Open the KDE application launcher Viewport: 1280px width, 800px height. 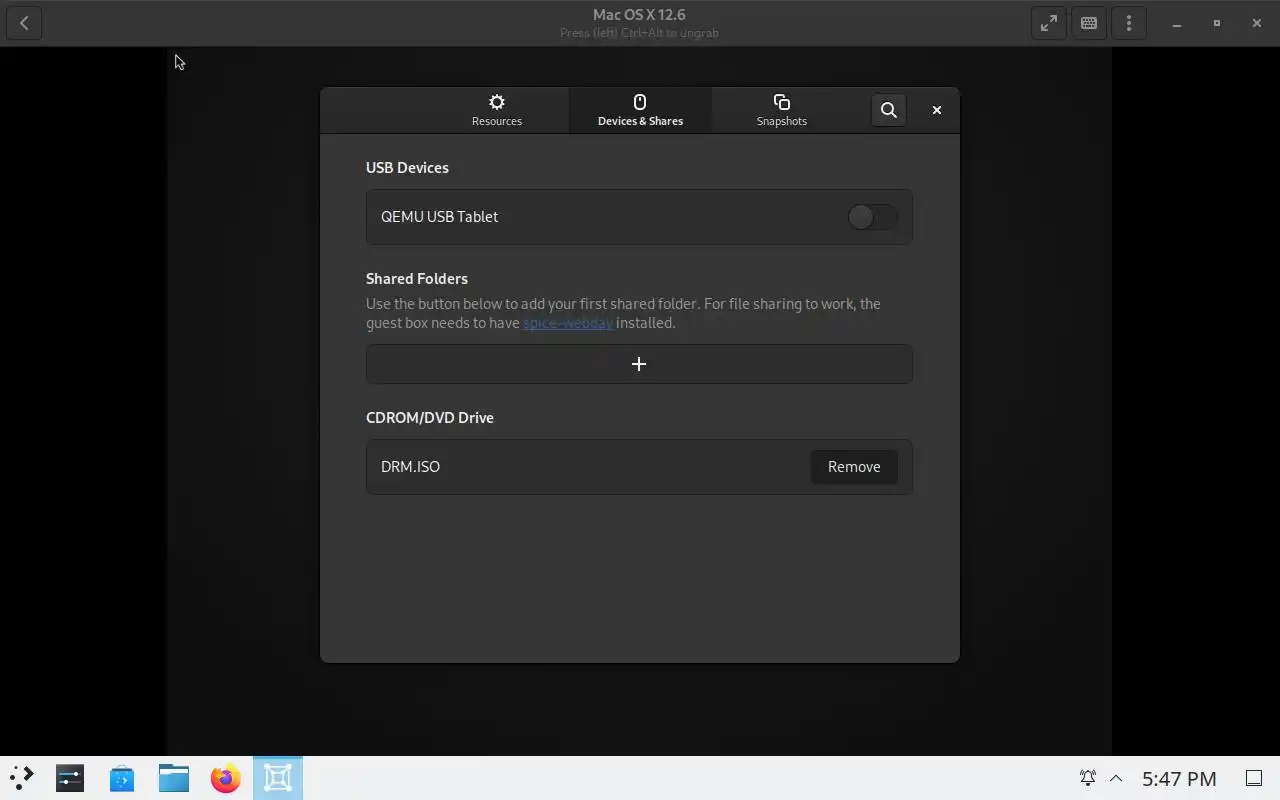click(x=21, y=778)
